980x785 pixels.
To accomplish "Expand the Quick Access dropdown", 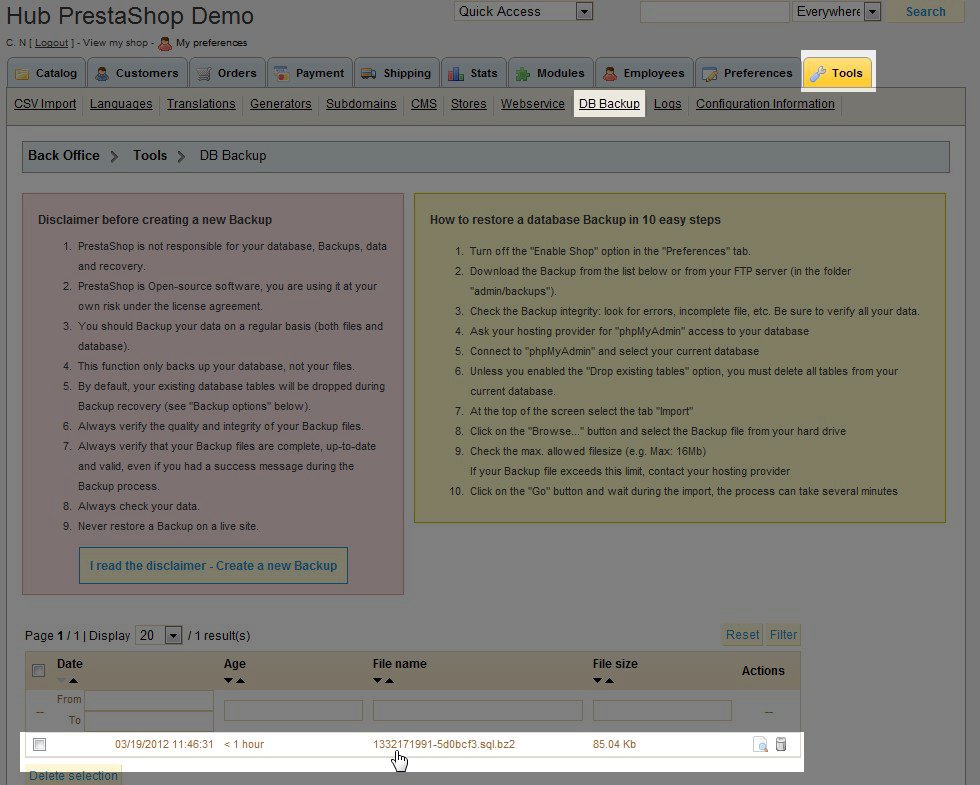I will 584,12.
